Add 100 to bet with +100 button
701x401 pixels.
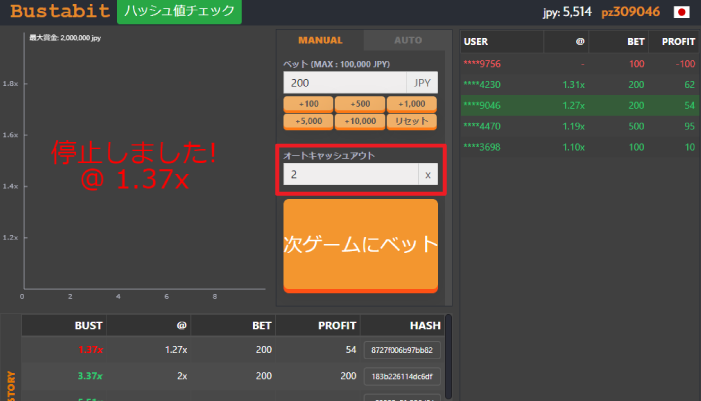click(308, 104)
